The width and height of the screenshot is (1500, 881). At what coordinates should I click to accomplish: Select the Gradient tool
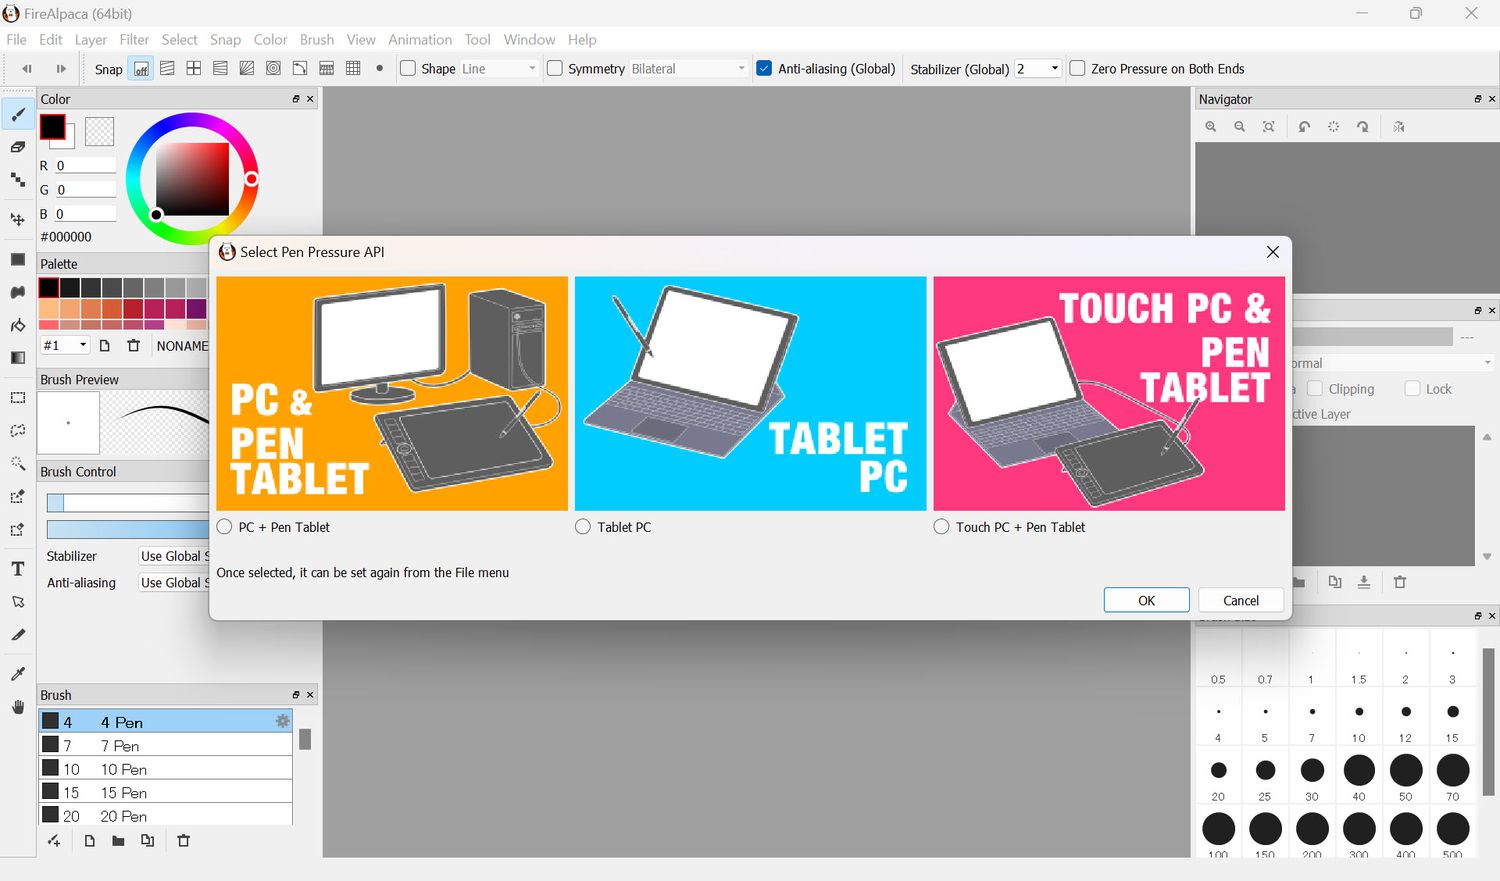(x=17, y=357)
